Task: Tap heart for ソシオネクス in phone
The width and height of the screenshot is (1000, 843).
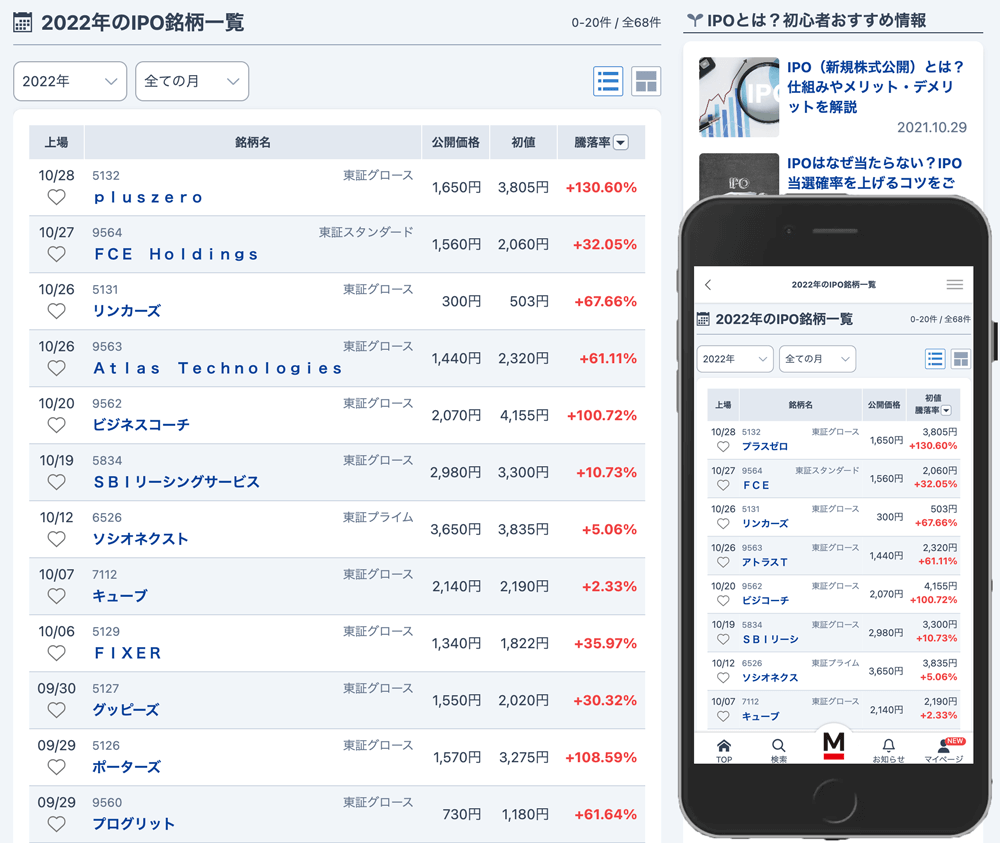Action: (x=723, y=678)
